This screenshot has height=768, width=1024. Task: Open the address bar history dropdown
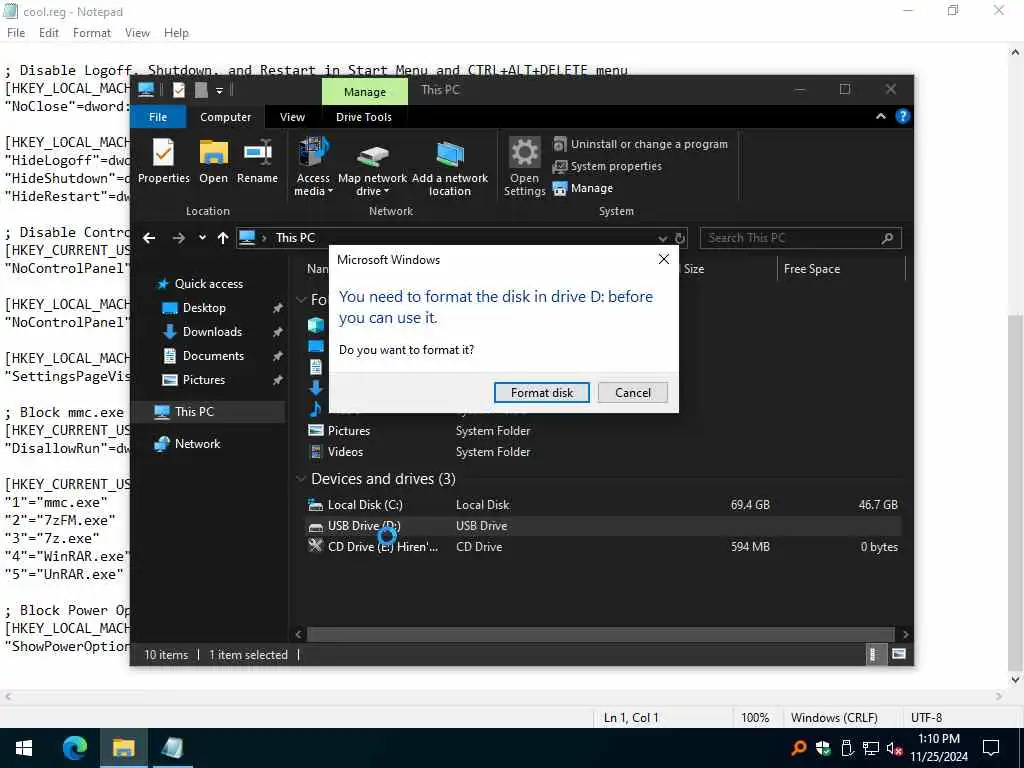pyautogui.click(x=662, y=238)
